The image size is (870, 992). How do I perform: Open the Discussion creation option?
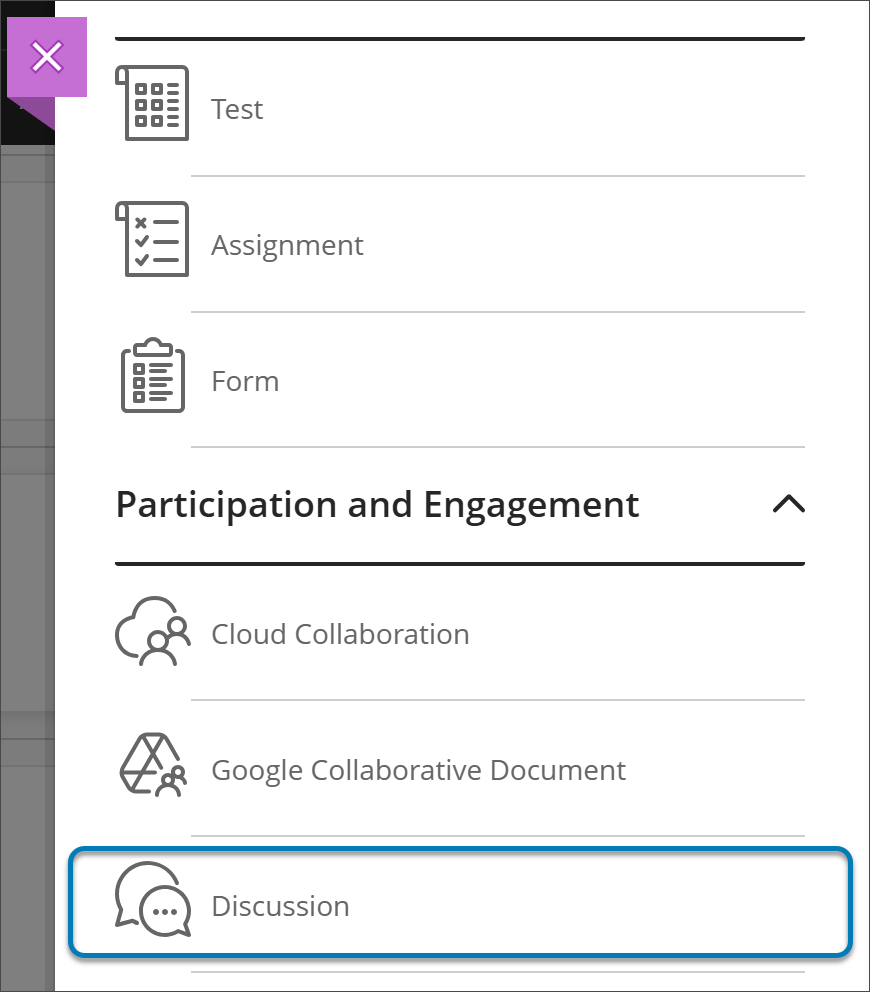[x=280, y=905]
